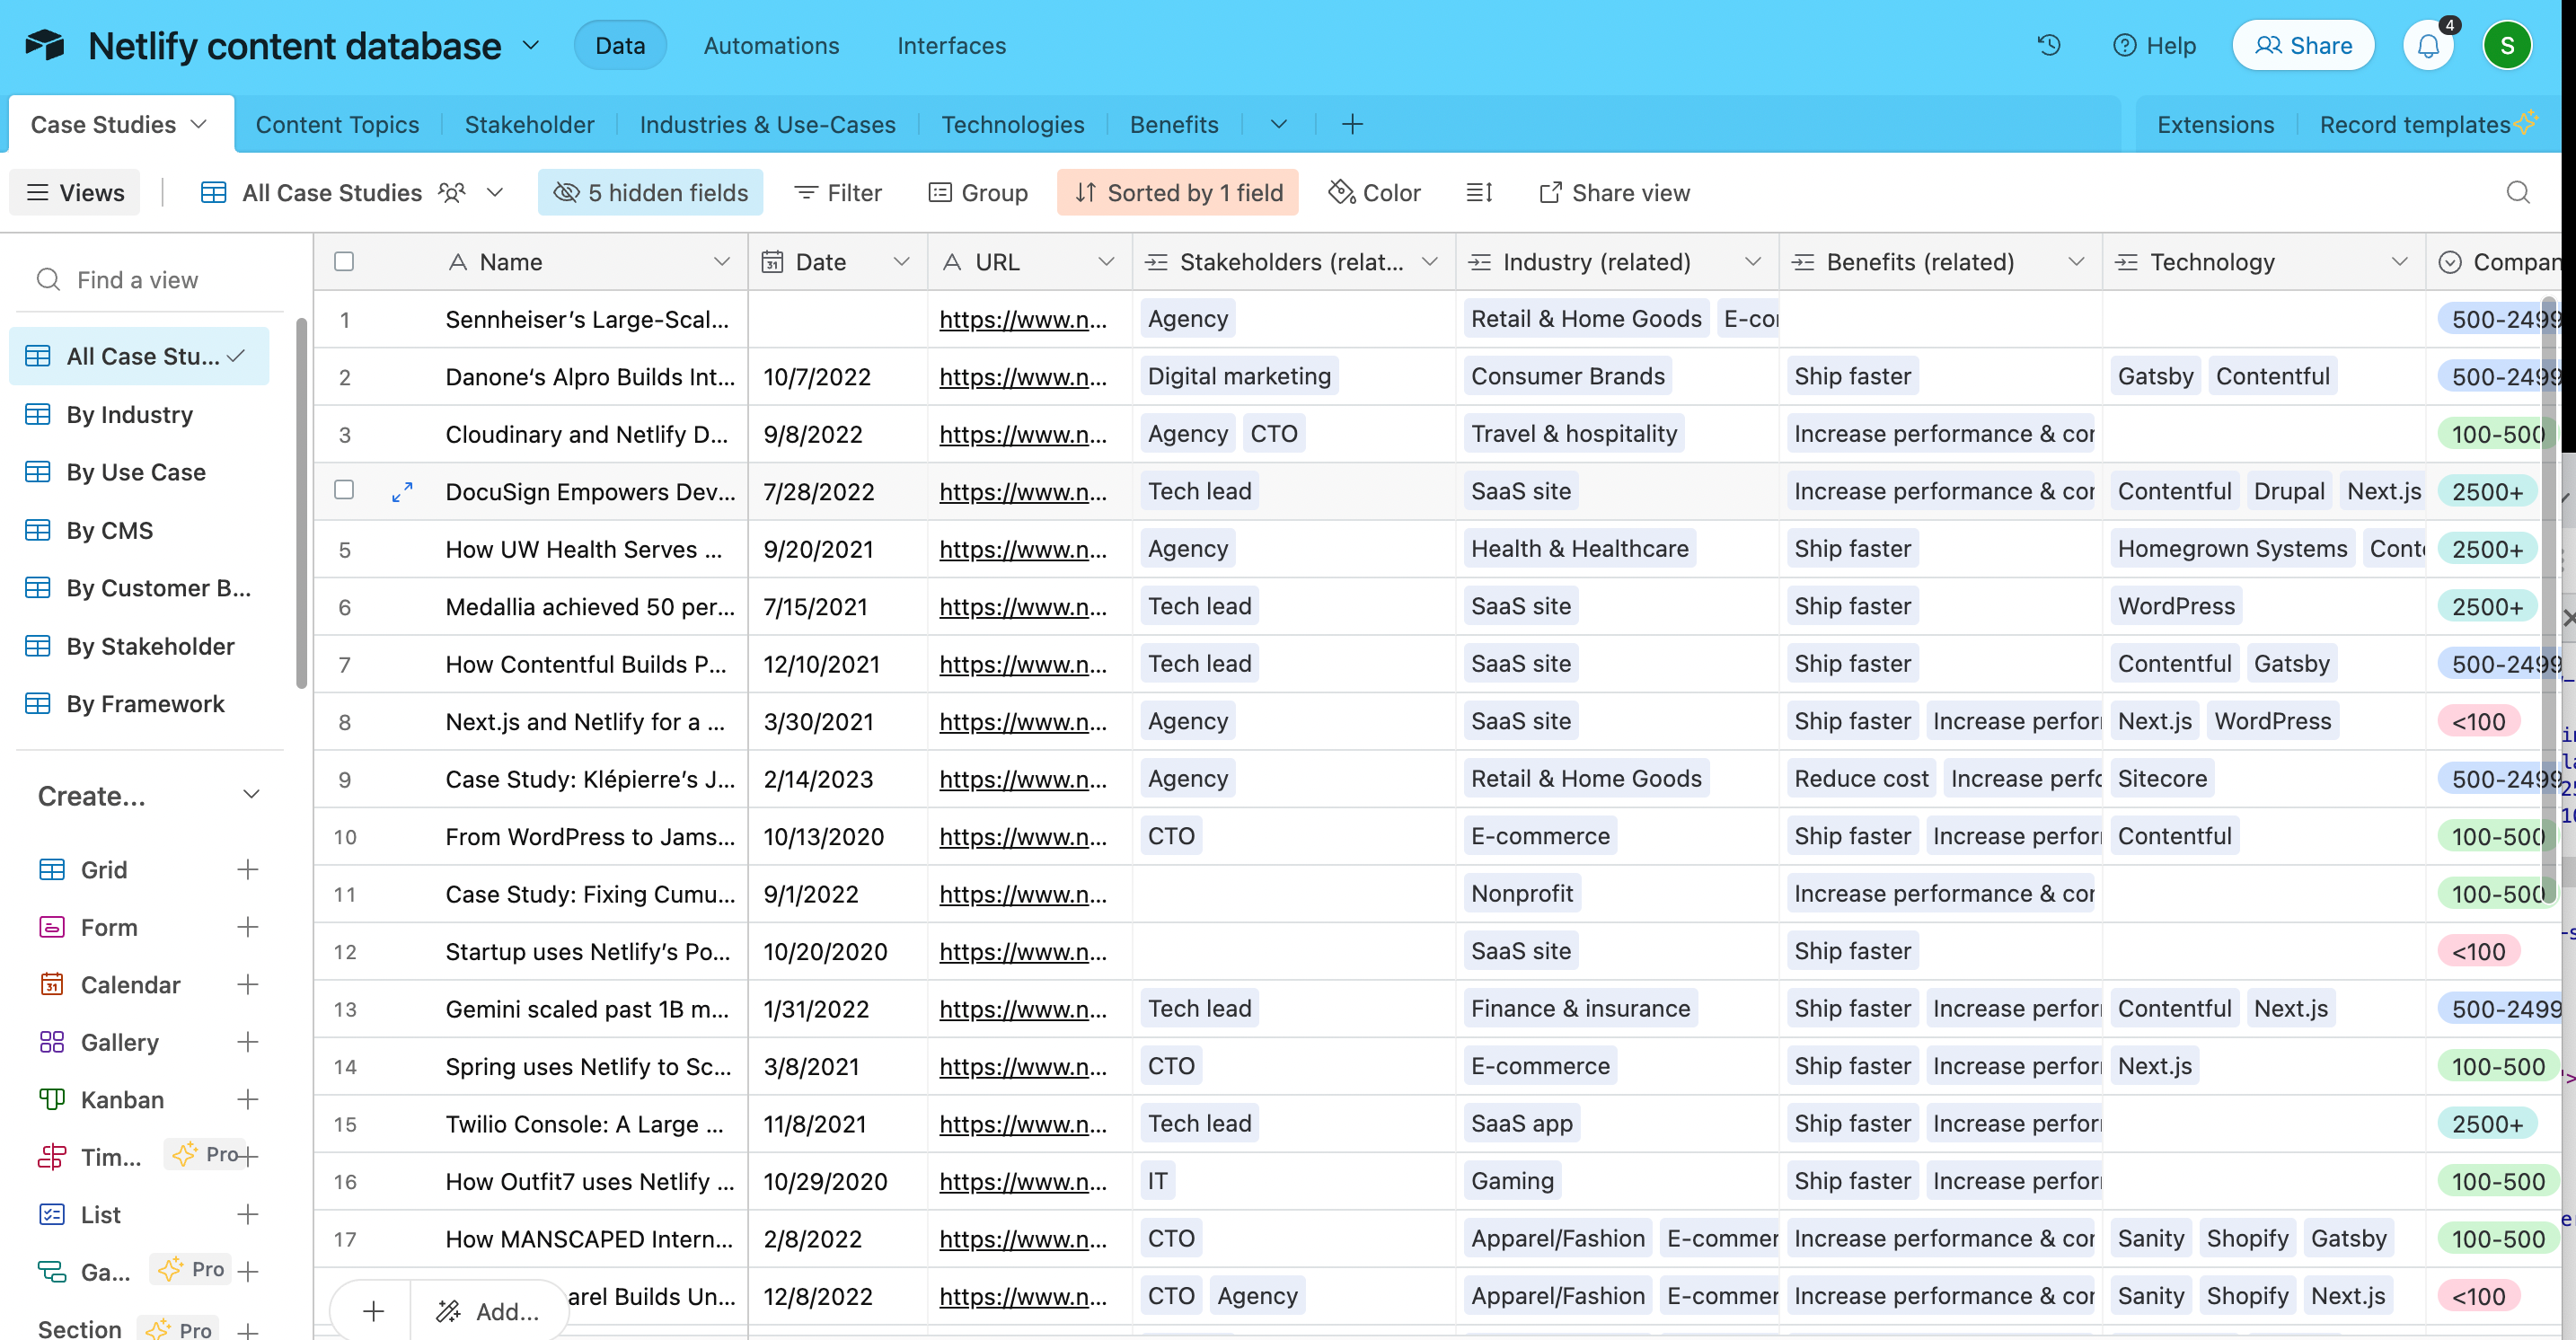The width and height of the screenshot is (2576, 1340).
Task: Click the Share button
Action: [2303, 45]
